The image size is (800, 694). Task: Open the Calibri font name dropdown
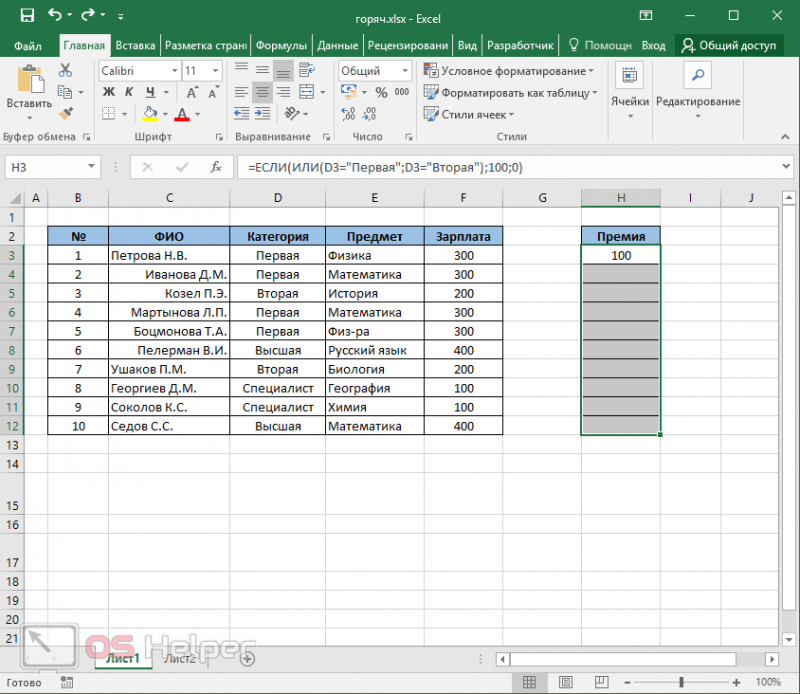pos(174,70)
